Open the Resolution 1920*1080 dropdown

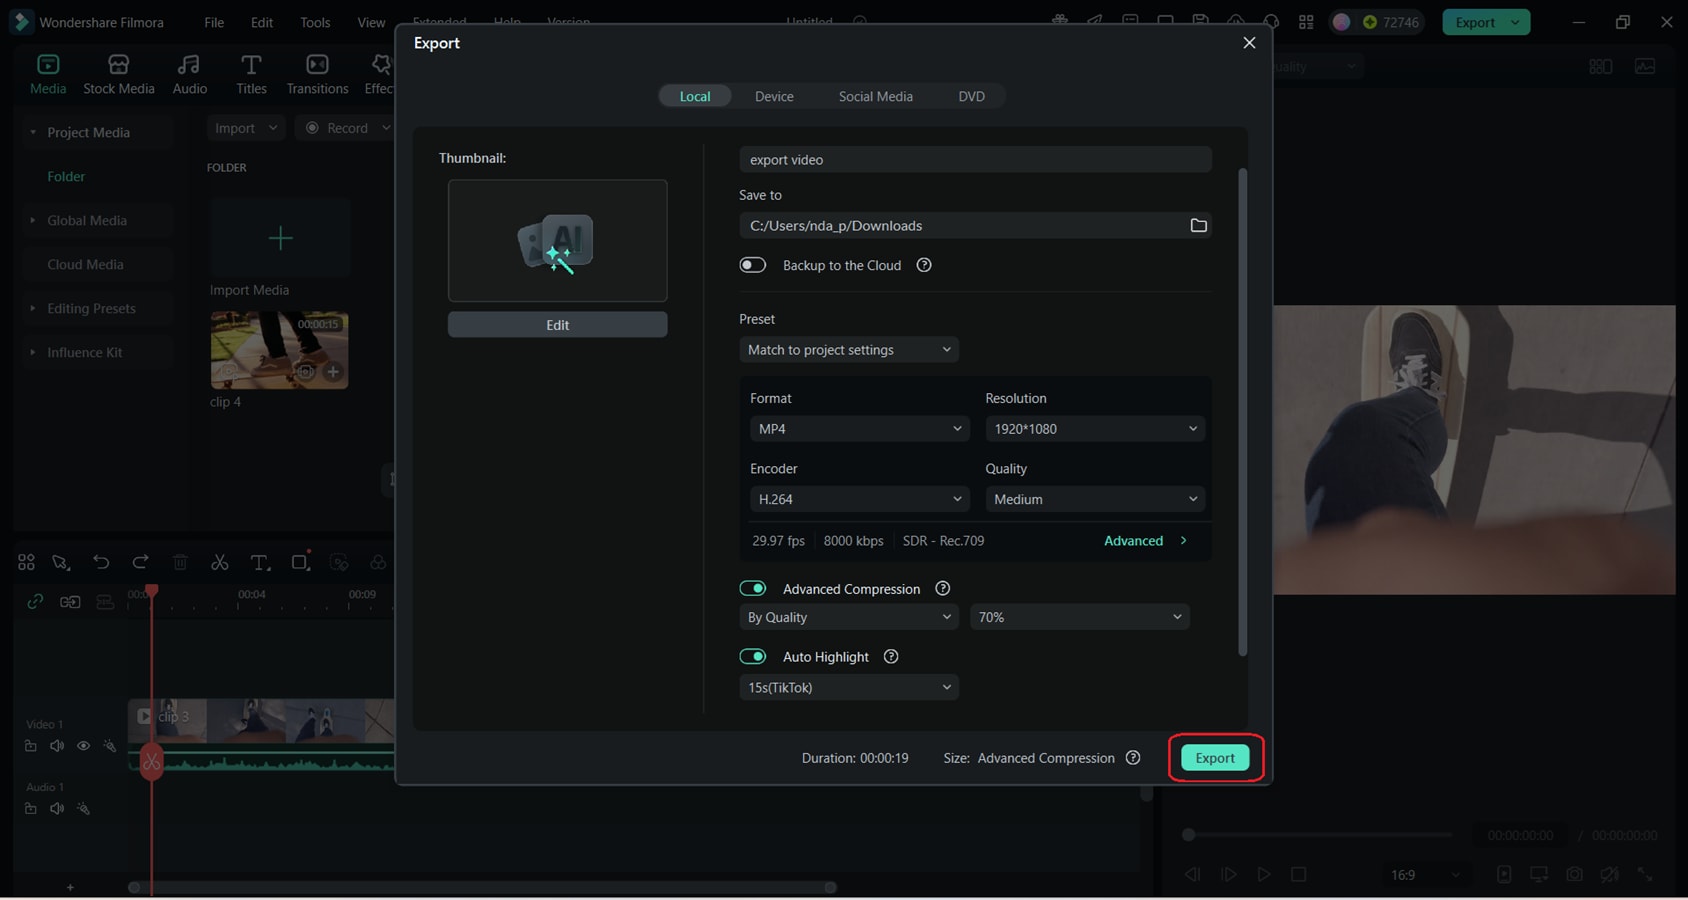tap(1095, 428)
